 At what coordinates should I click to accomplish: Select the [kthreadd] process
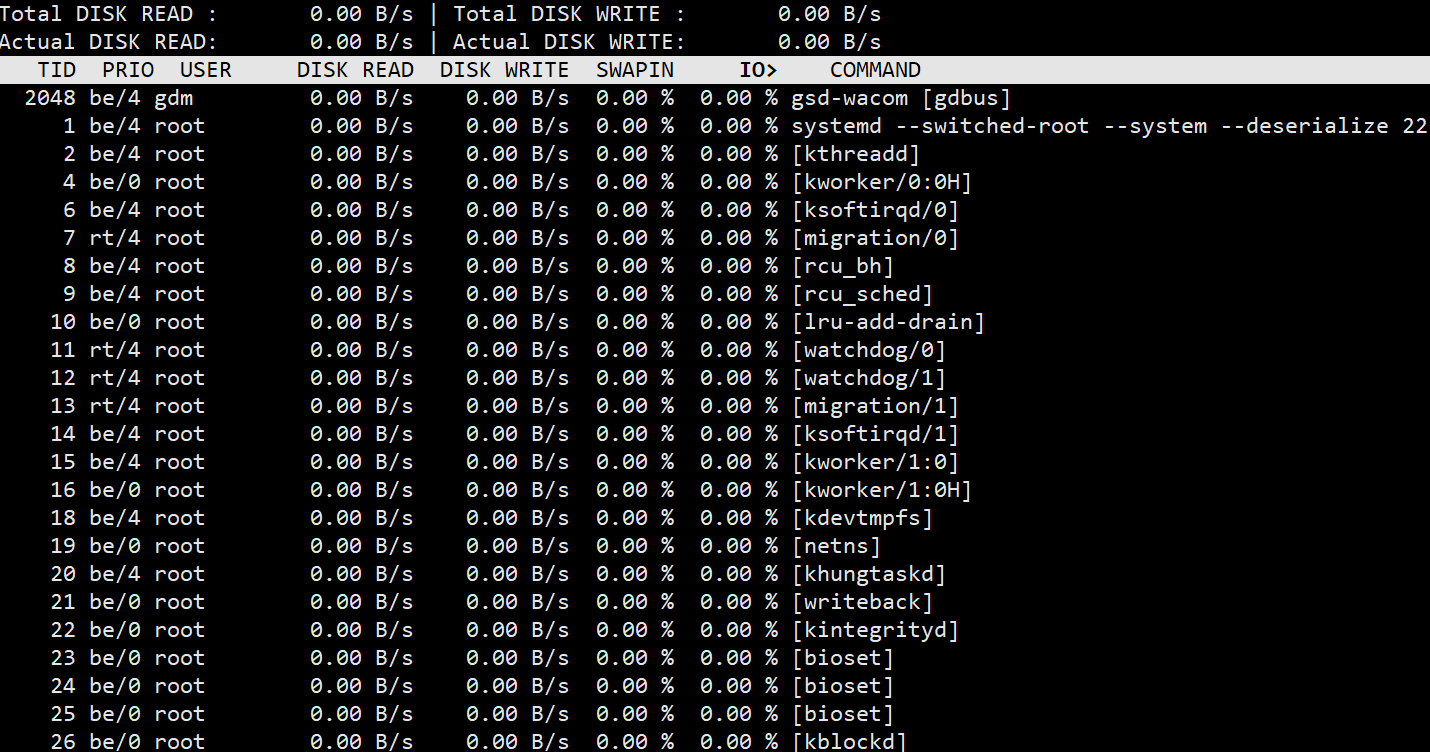(x=855, y=154)
